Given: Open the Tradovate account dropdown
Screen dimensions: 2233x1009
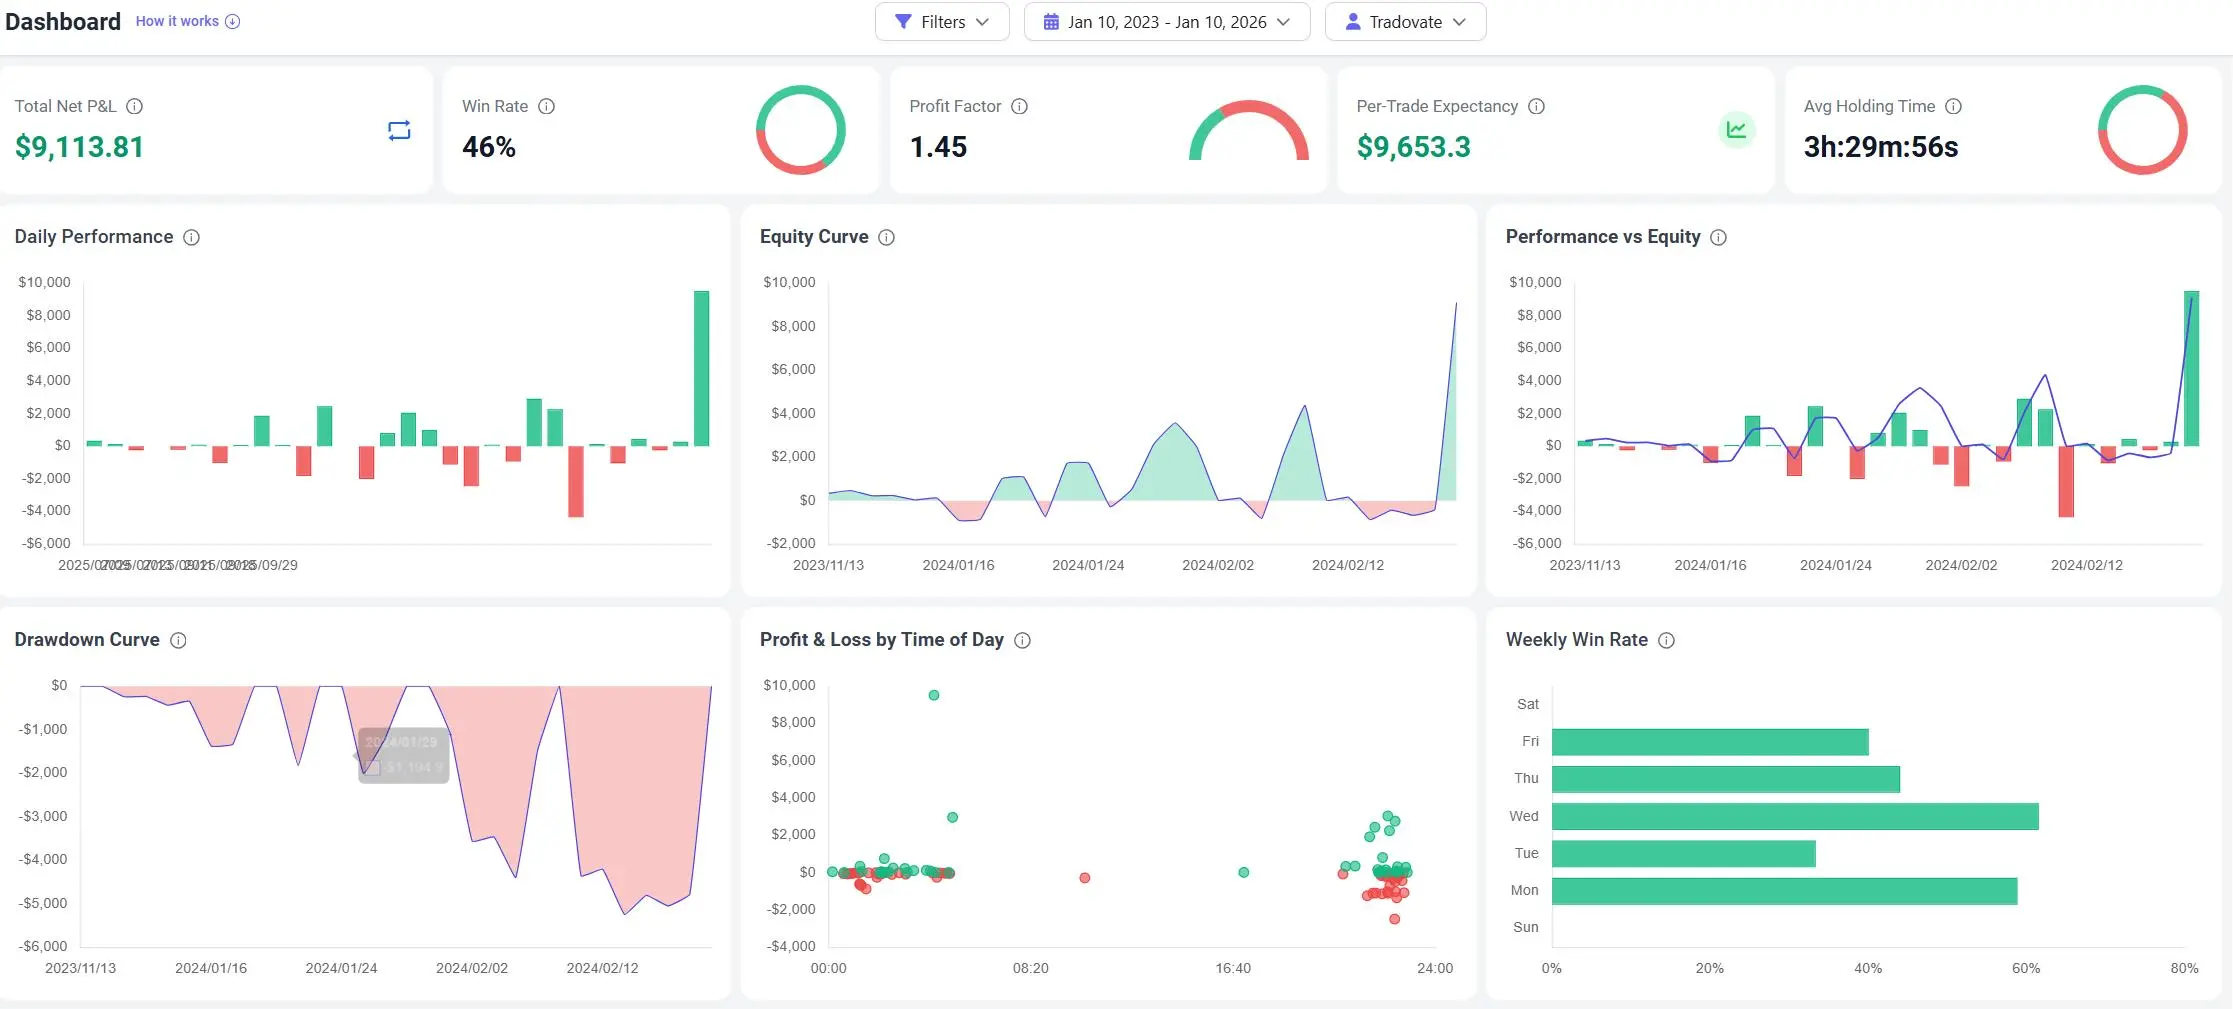Looking at the screenshot, I should [1405, 21].
